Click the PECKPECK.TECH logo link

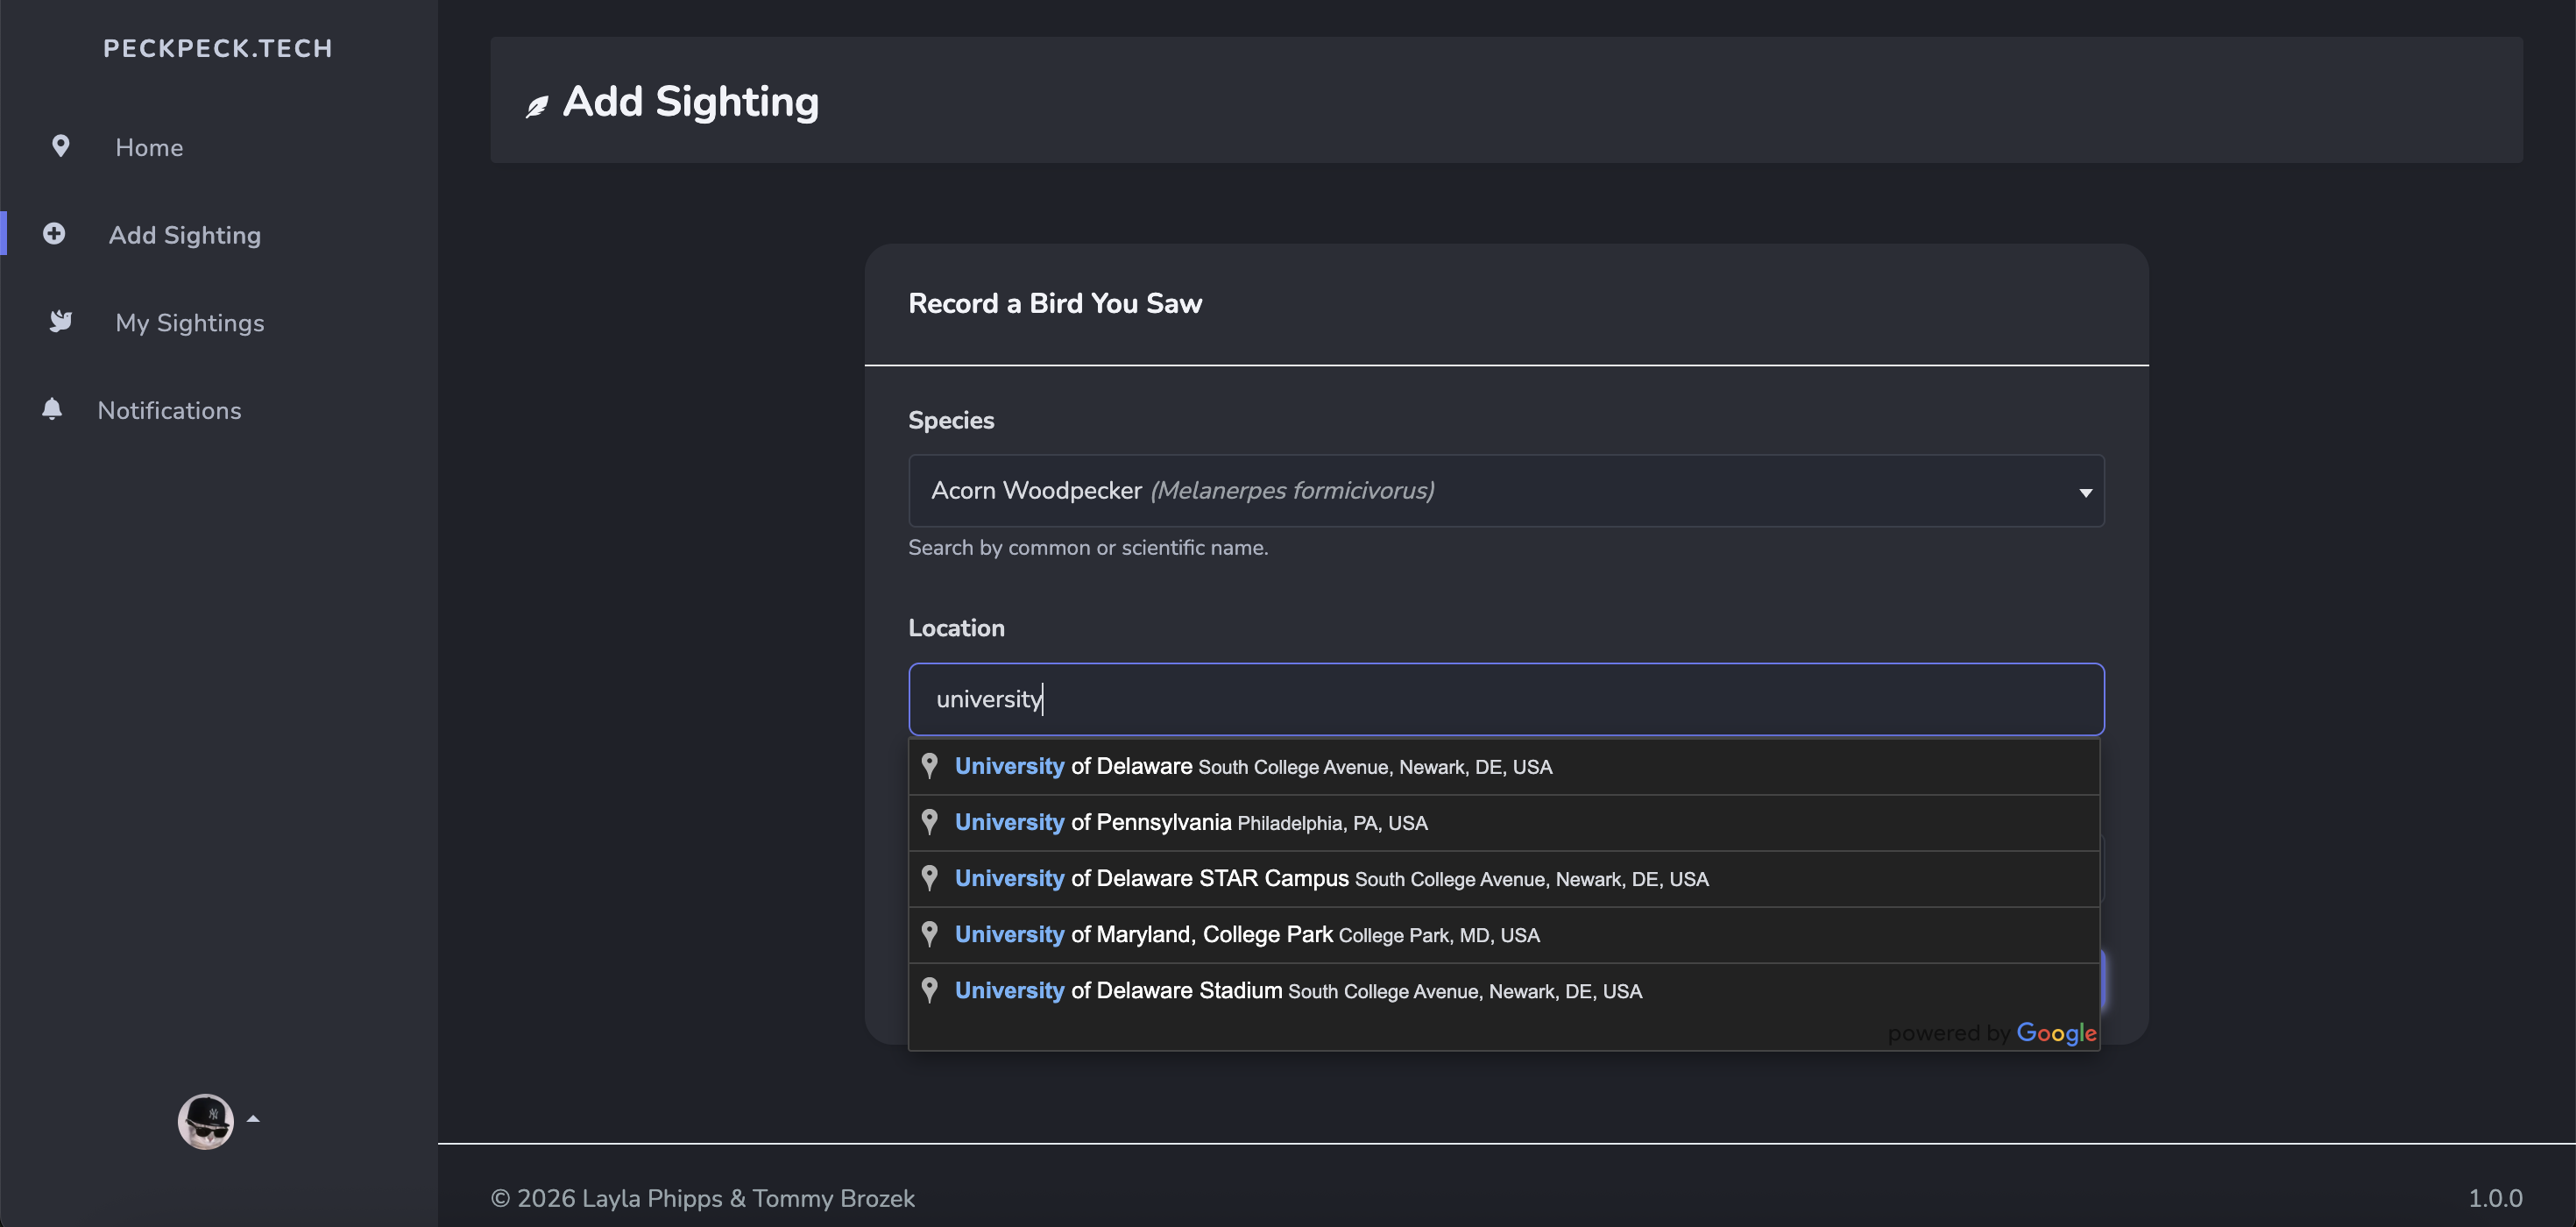pos(218,48)
